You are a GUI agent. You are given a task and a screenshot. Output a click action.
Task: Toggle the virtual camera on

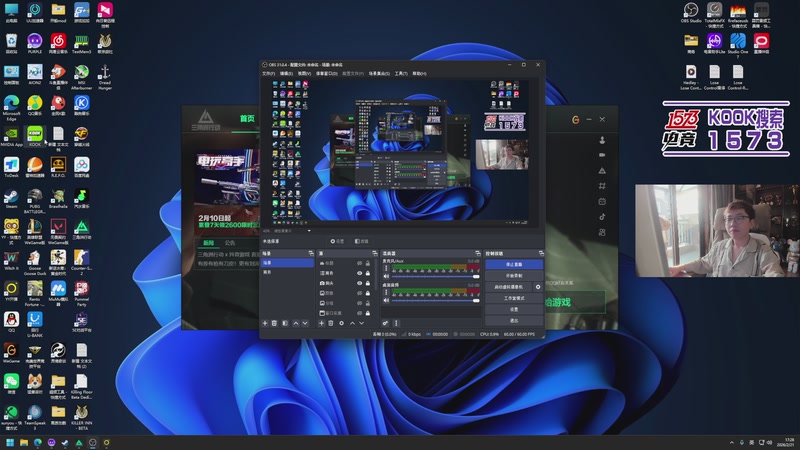coord(508,287)
